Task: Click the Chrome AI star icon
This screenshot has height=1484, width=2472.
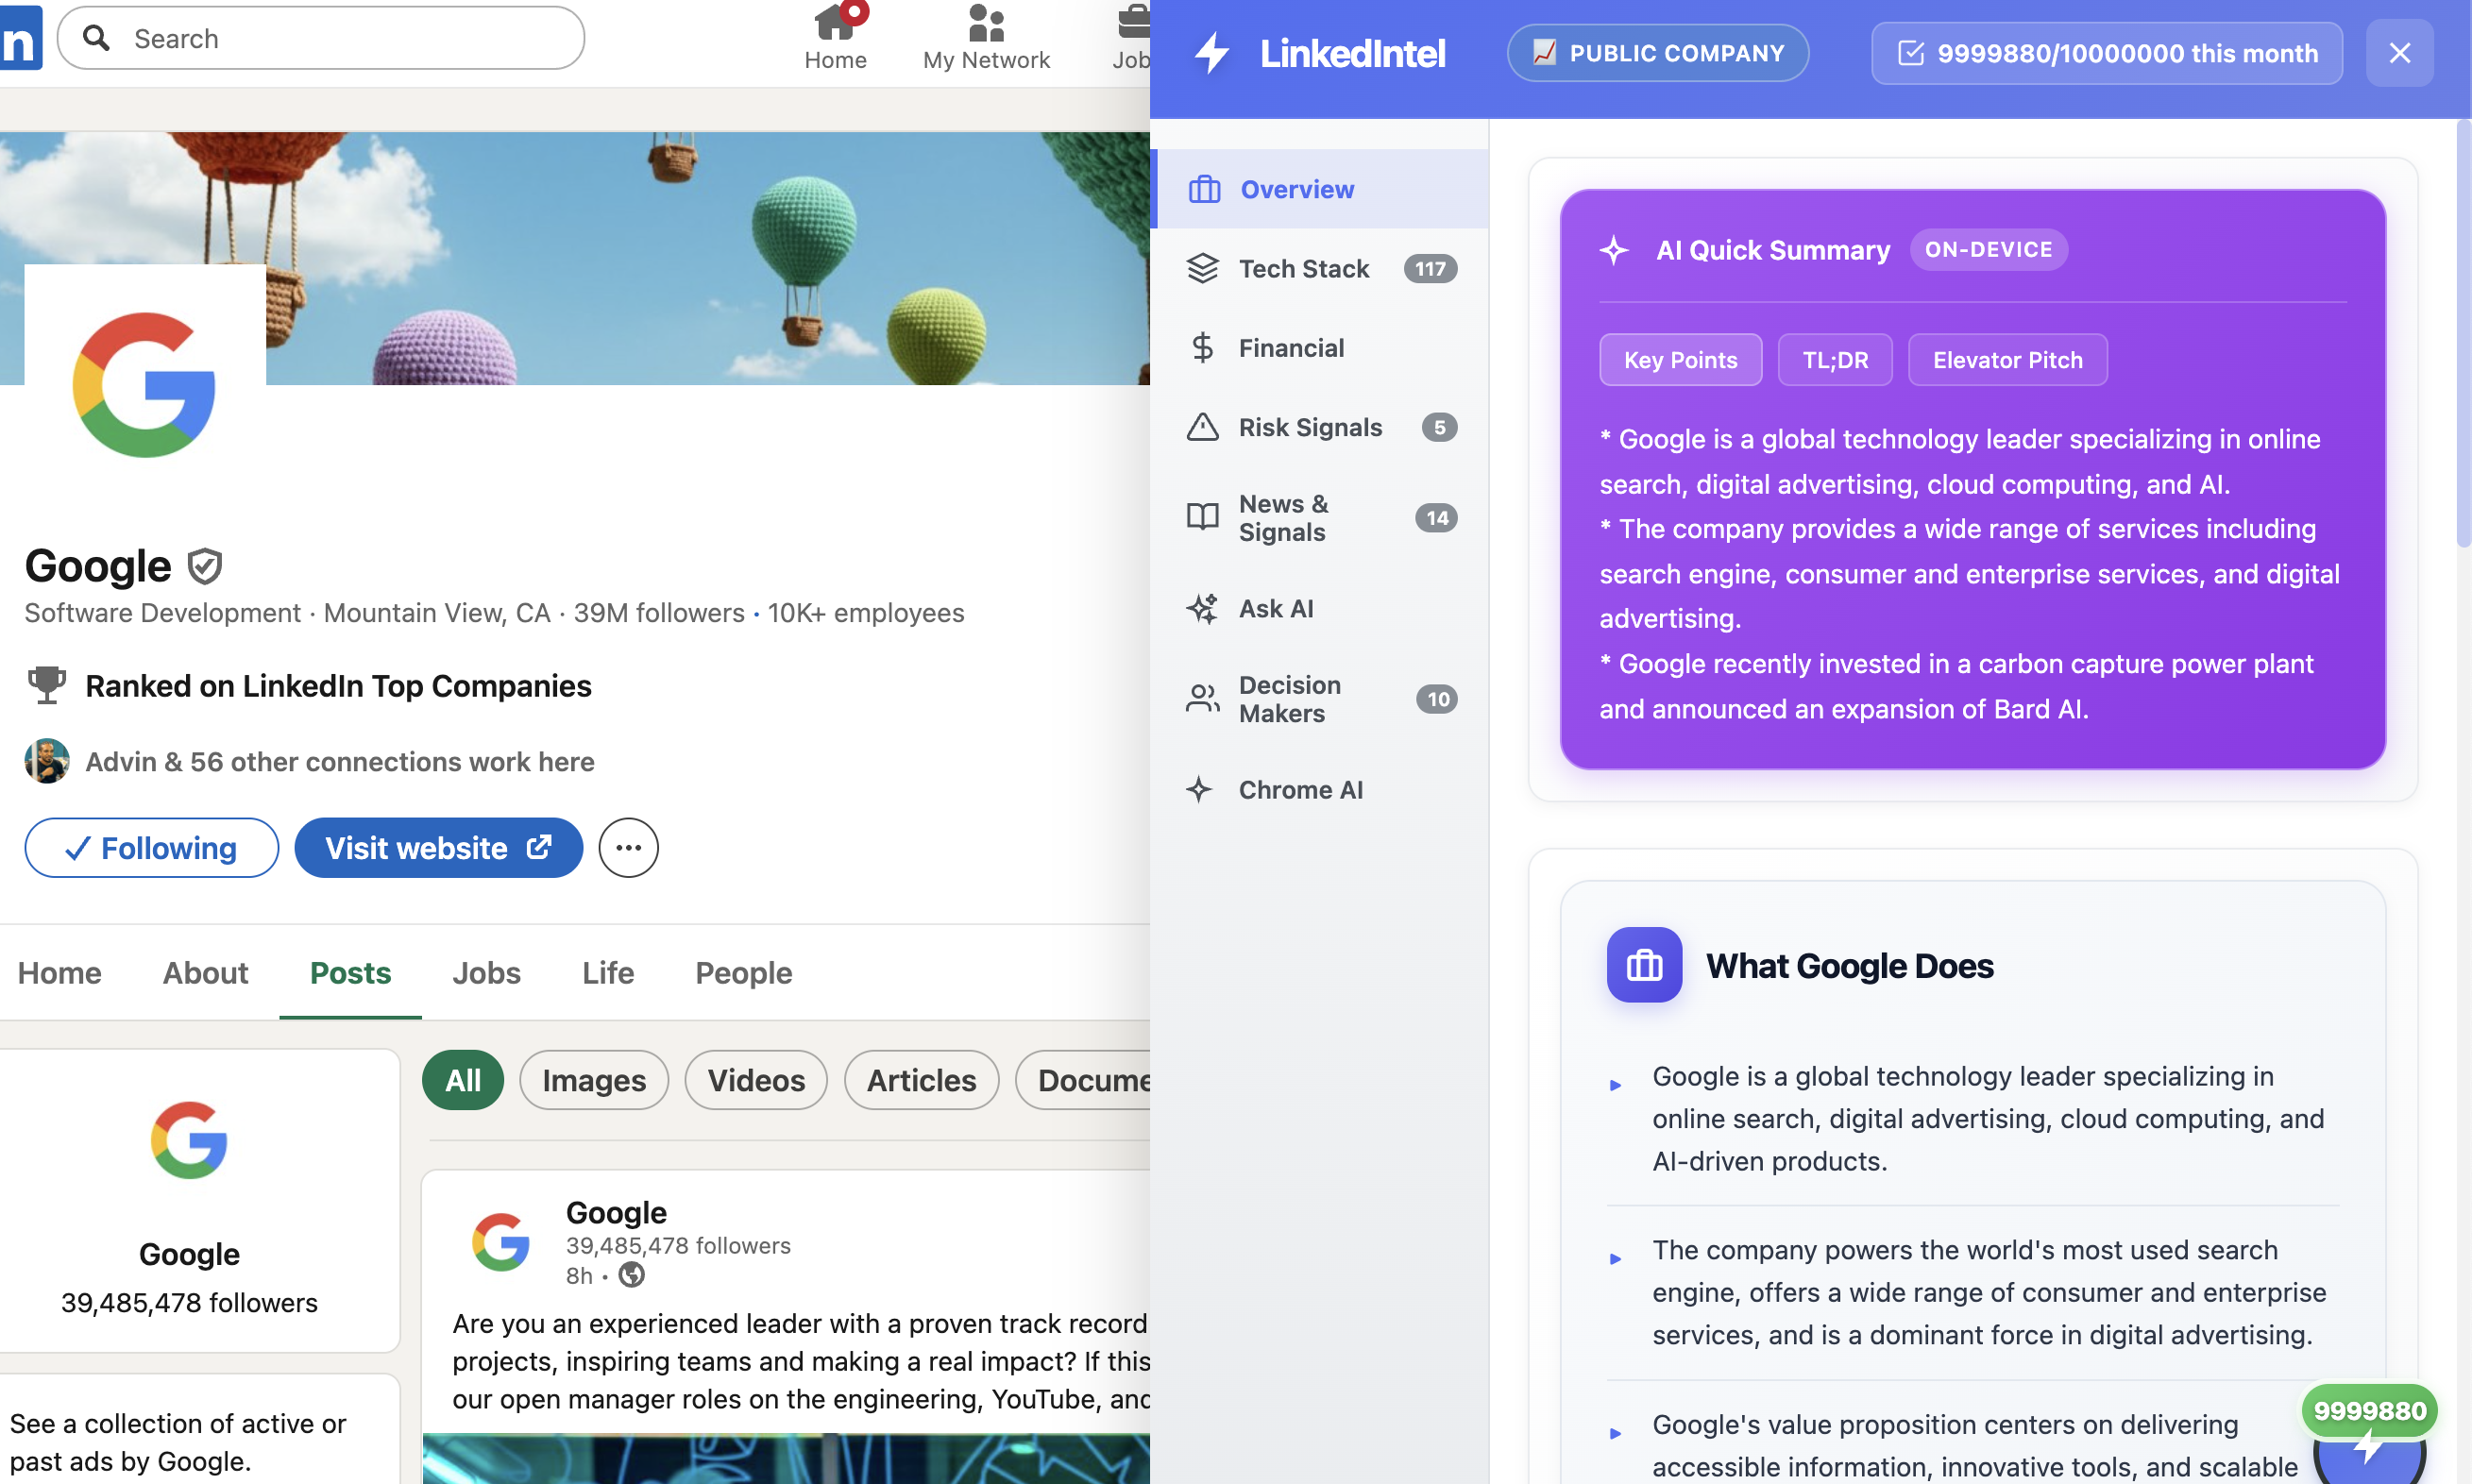Action: [x=1200, y=789]
